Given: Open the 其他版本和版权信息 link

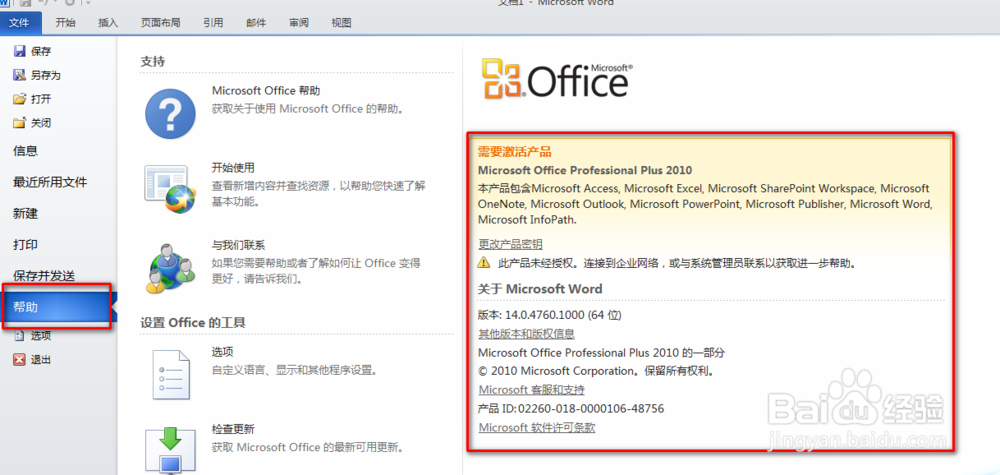Looking at the screenshot, I should coord(526,333).
